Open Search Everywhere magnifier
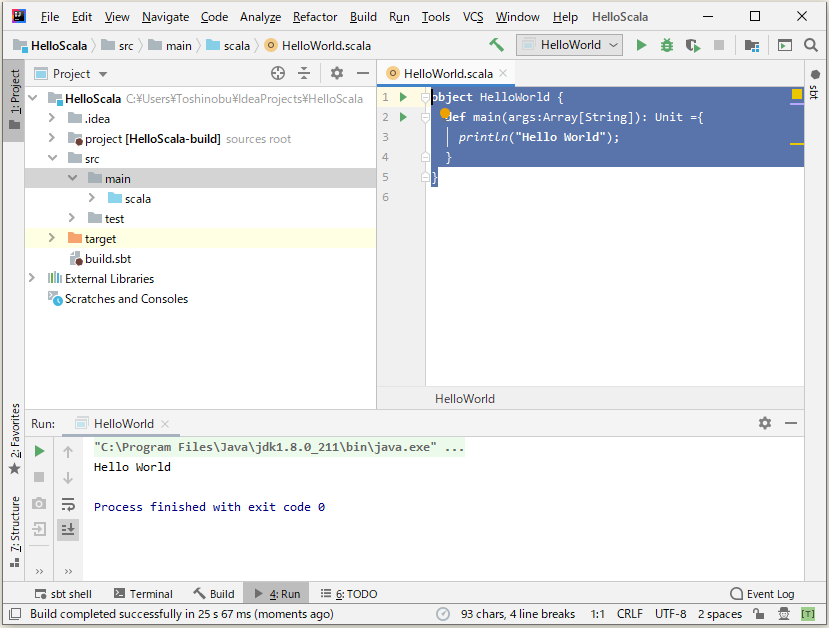This screenshot has width=829, height=628. point(810,45)
